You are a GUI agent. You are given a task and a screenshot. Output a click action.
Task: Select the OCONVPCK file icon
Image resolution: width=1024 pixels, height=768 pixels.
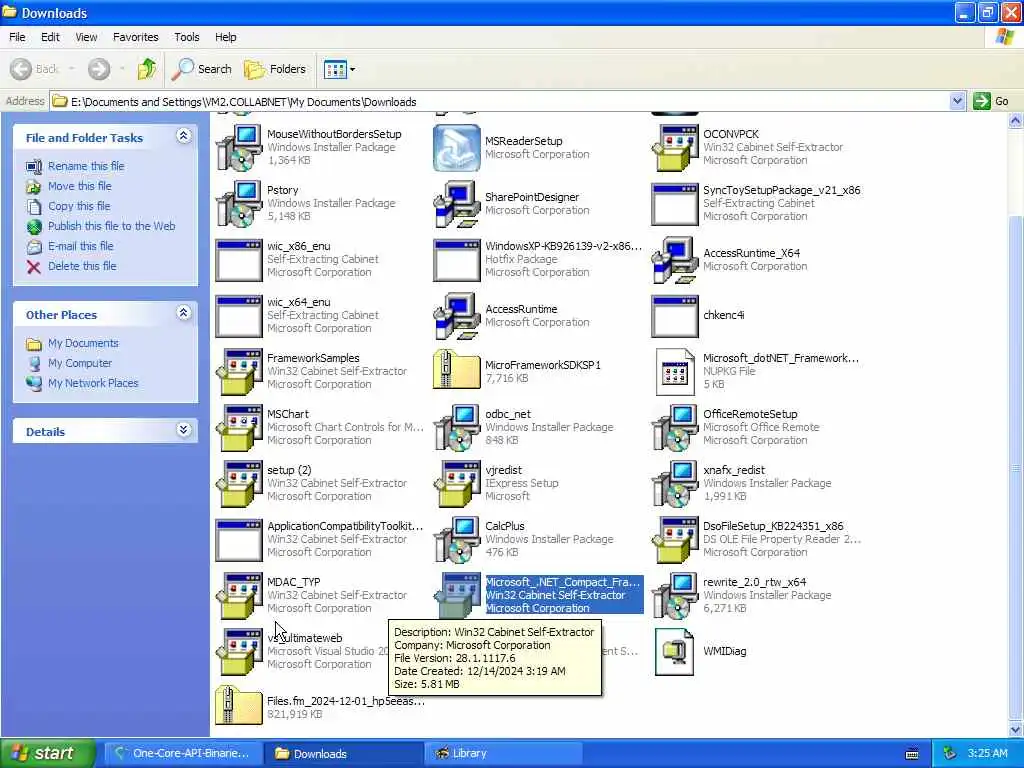pyautogui.click(x=675, y=148)
